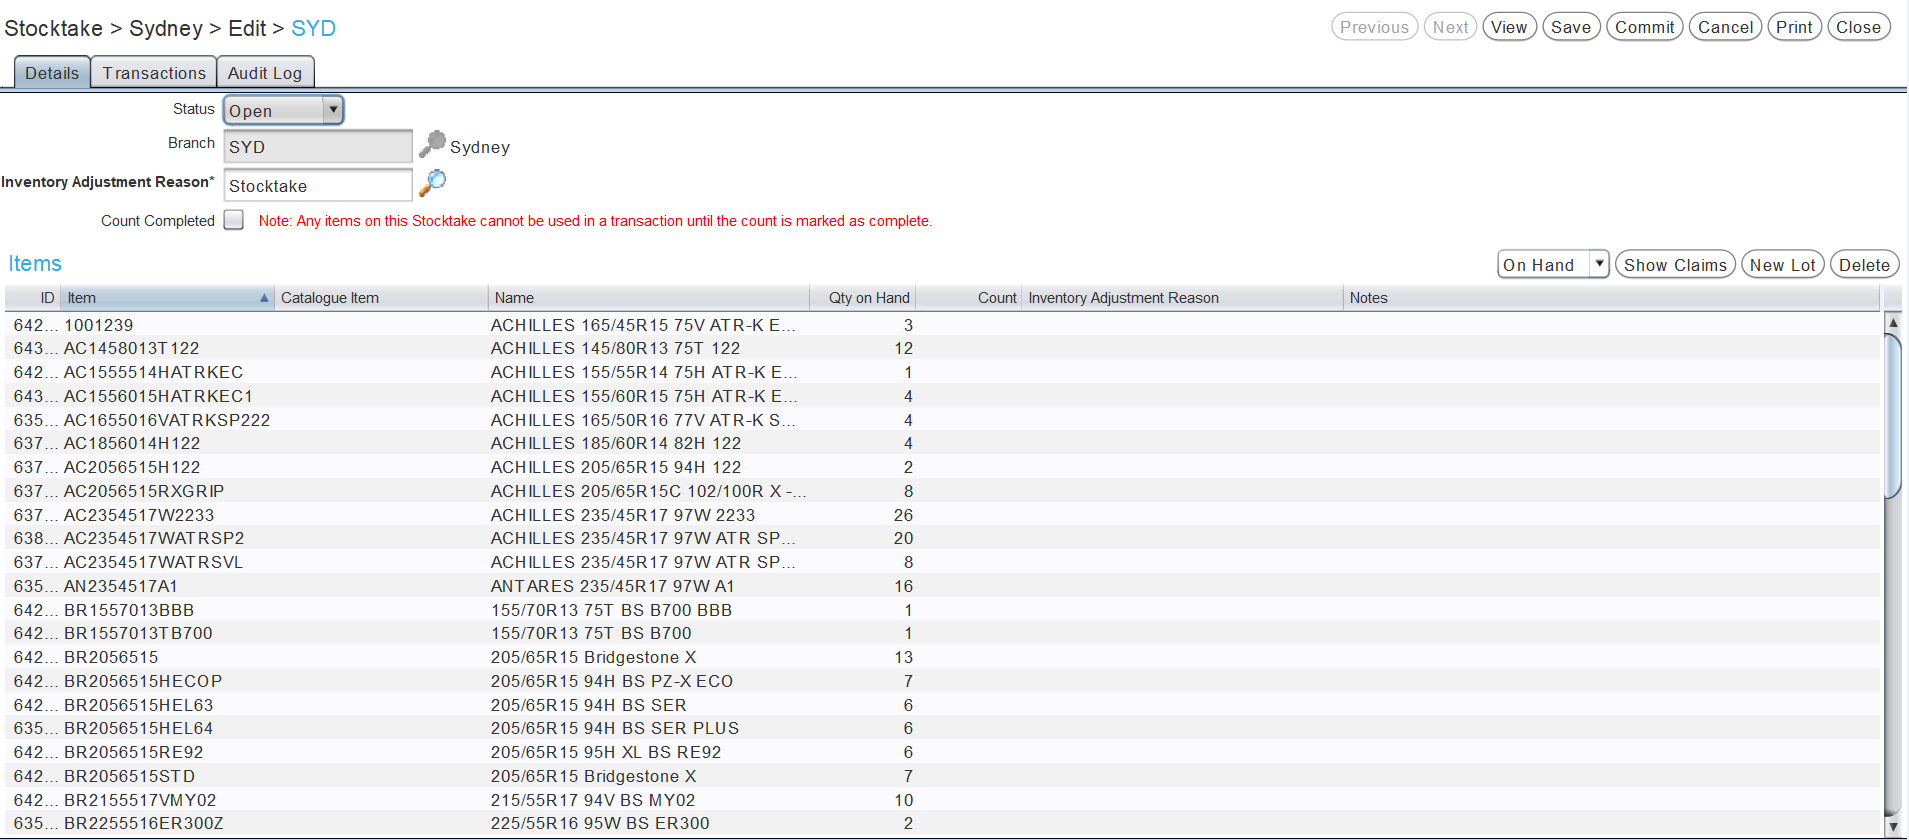This screenshot has height=840, width=1909.
Task: Select item row 1001239
Action: pyautogui.click(x=943, y=325)
